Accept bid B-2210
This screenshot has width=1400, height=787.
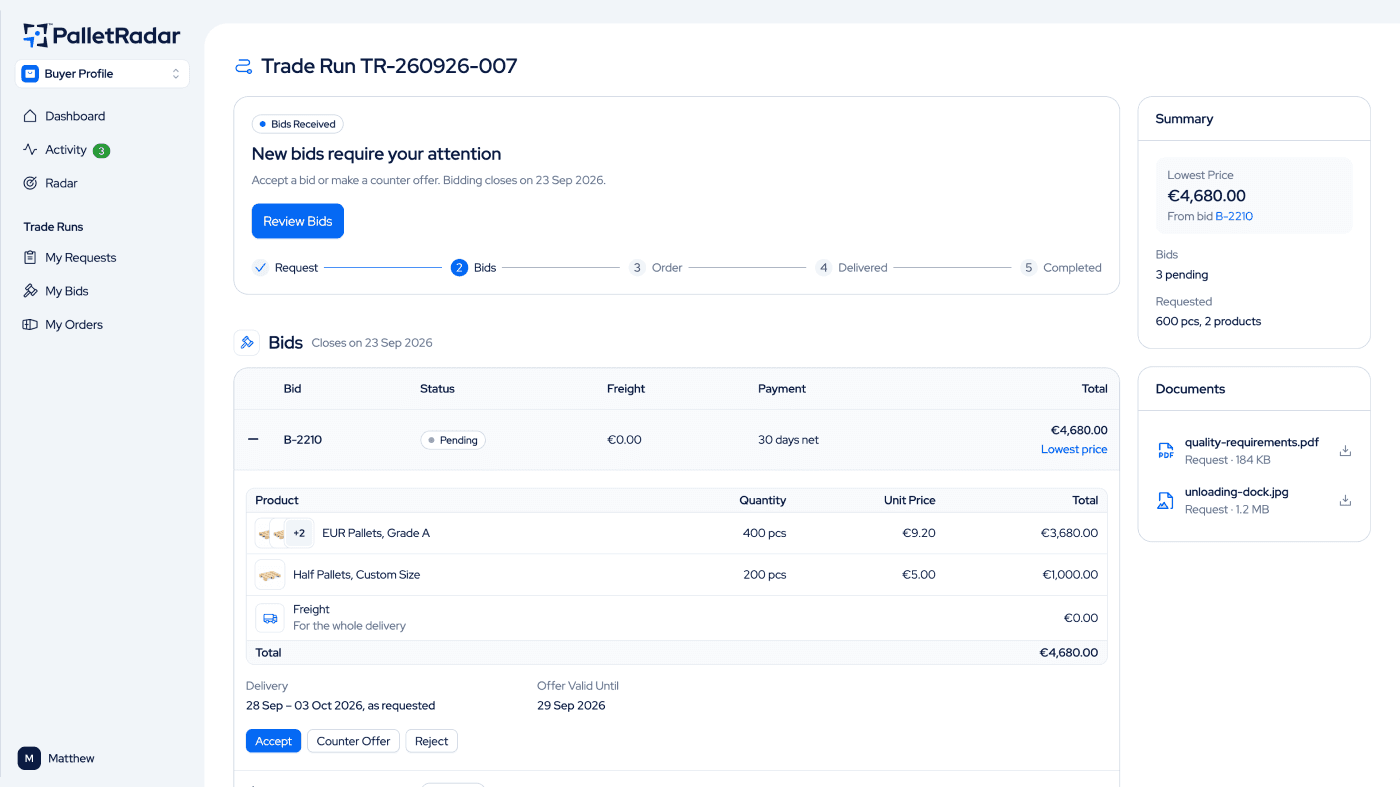click(273, 741)
